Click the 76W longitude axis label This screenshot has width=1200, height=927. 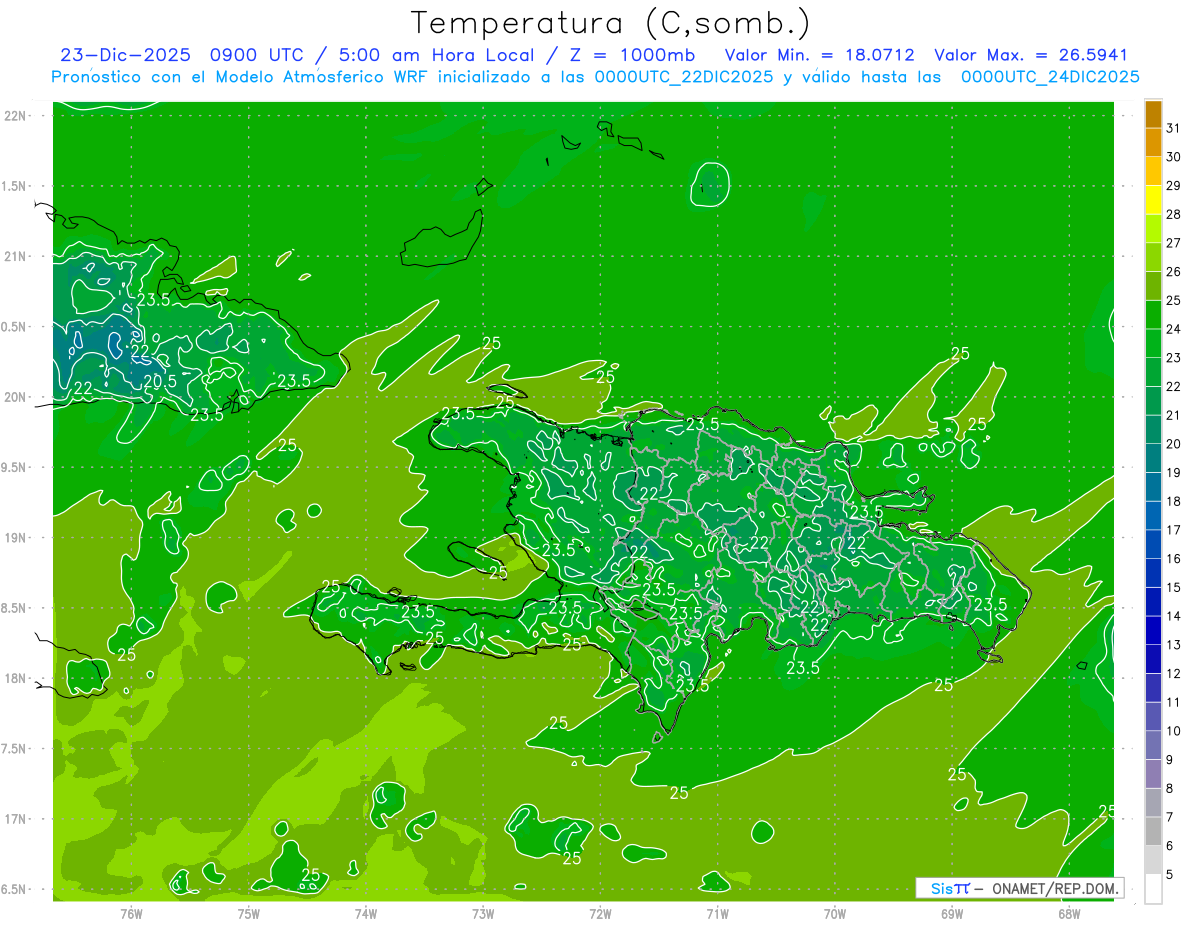point(131,913)
